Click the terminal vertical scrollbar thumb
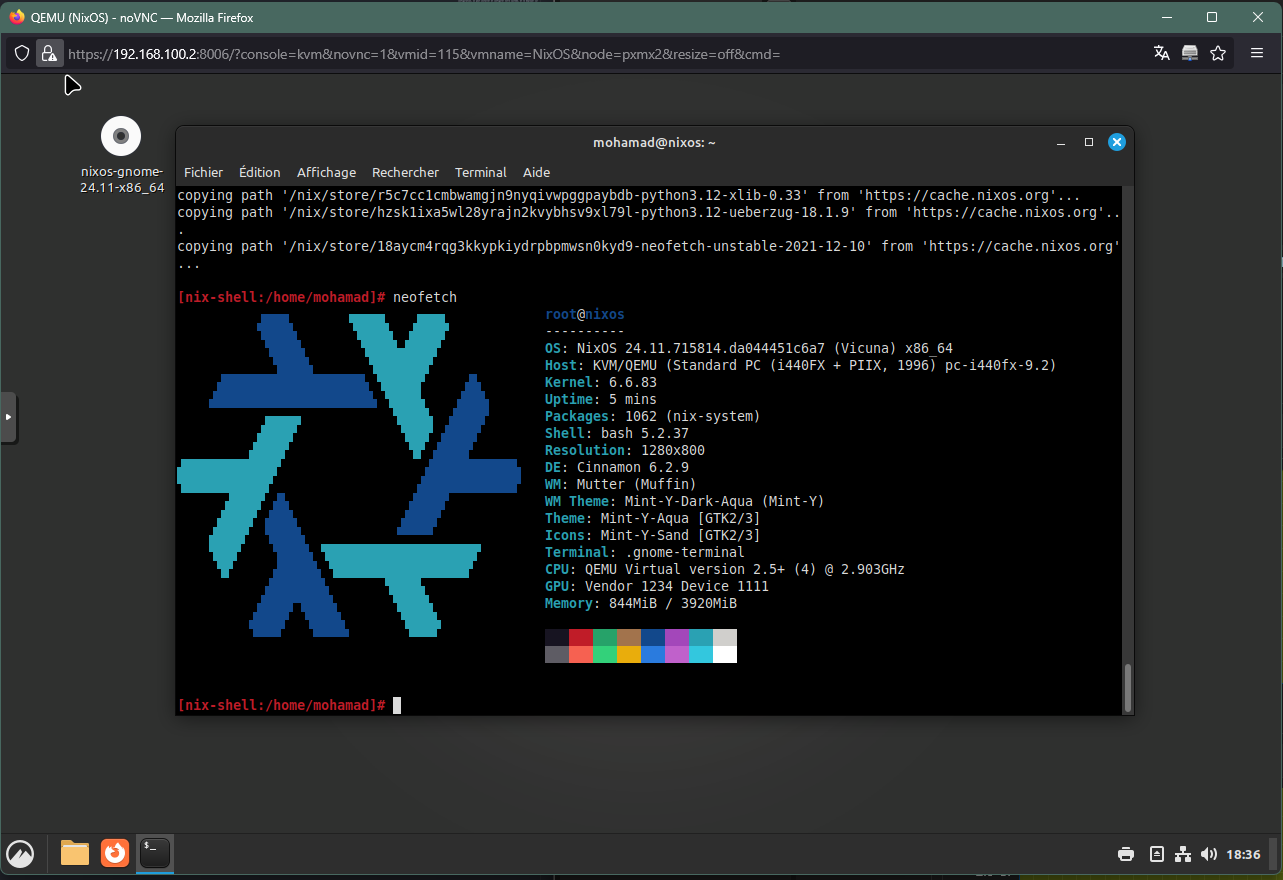This screenshot has width=1283, height=880. coord(1128,686)
